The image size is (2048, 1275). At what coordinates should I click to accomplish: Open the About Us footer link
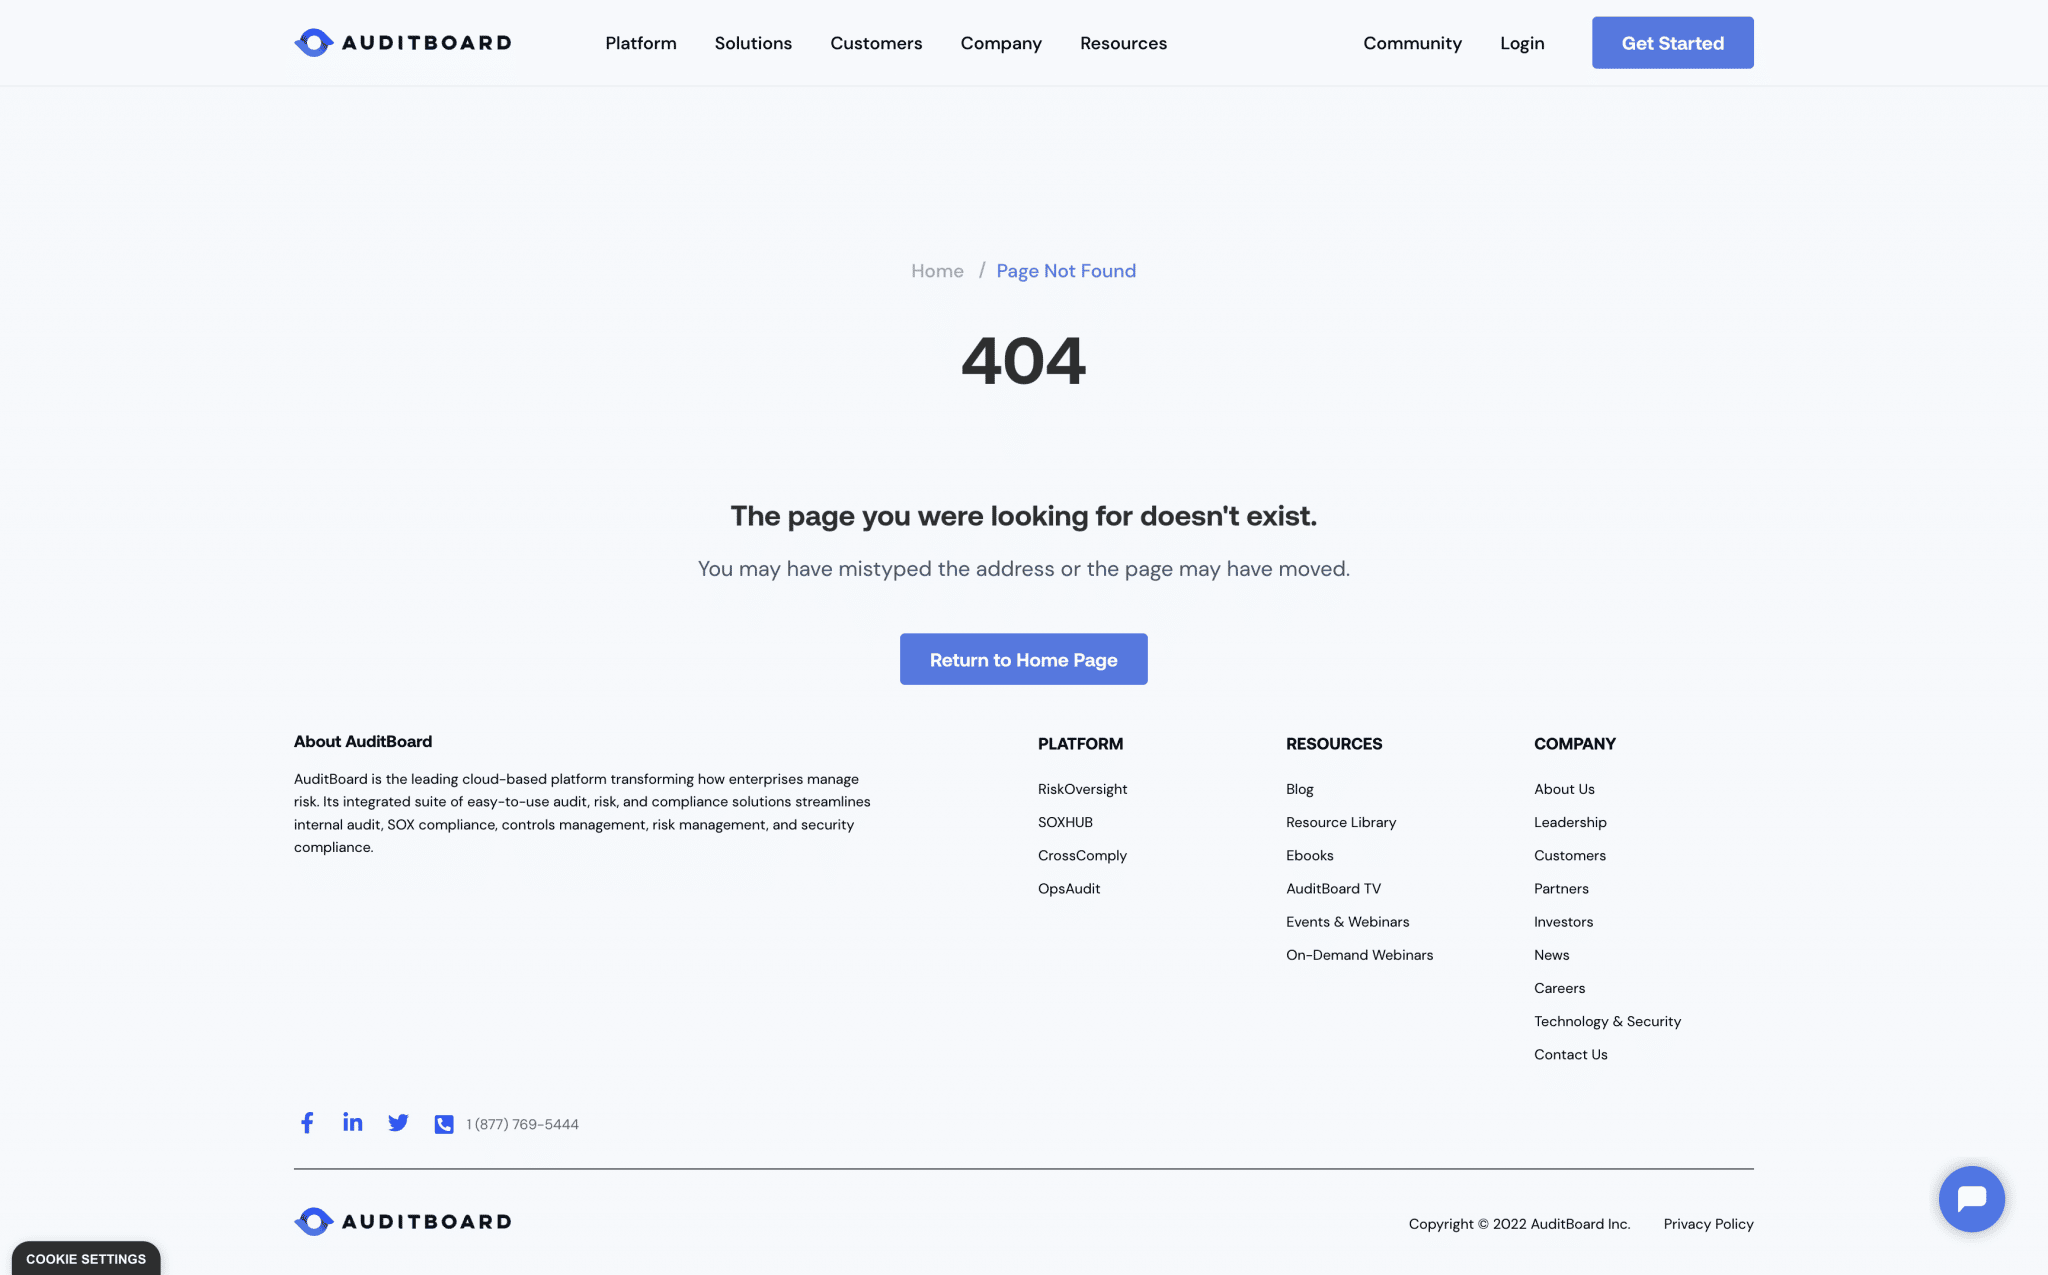[1564, 789]
